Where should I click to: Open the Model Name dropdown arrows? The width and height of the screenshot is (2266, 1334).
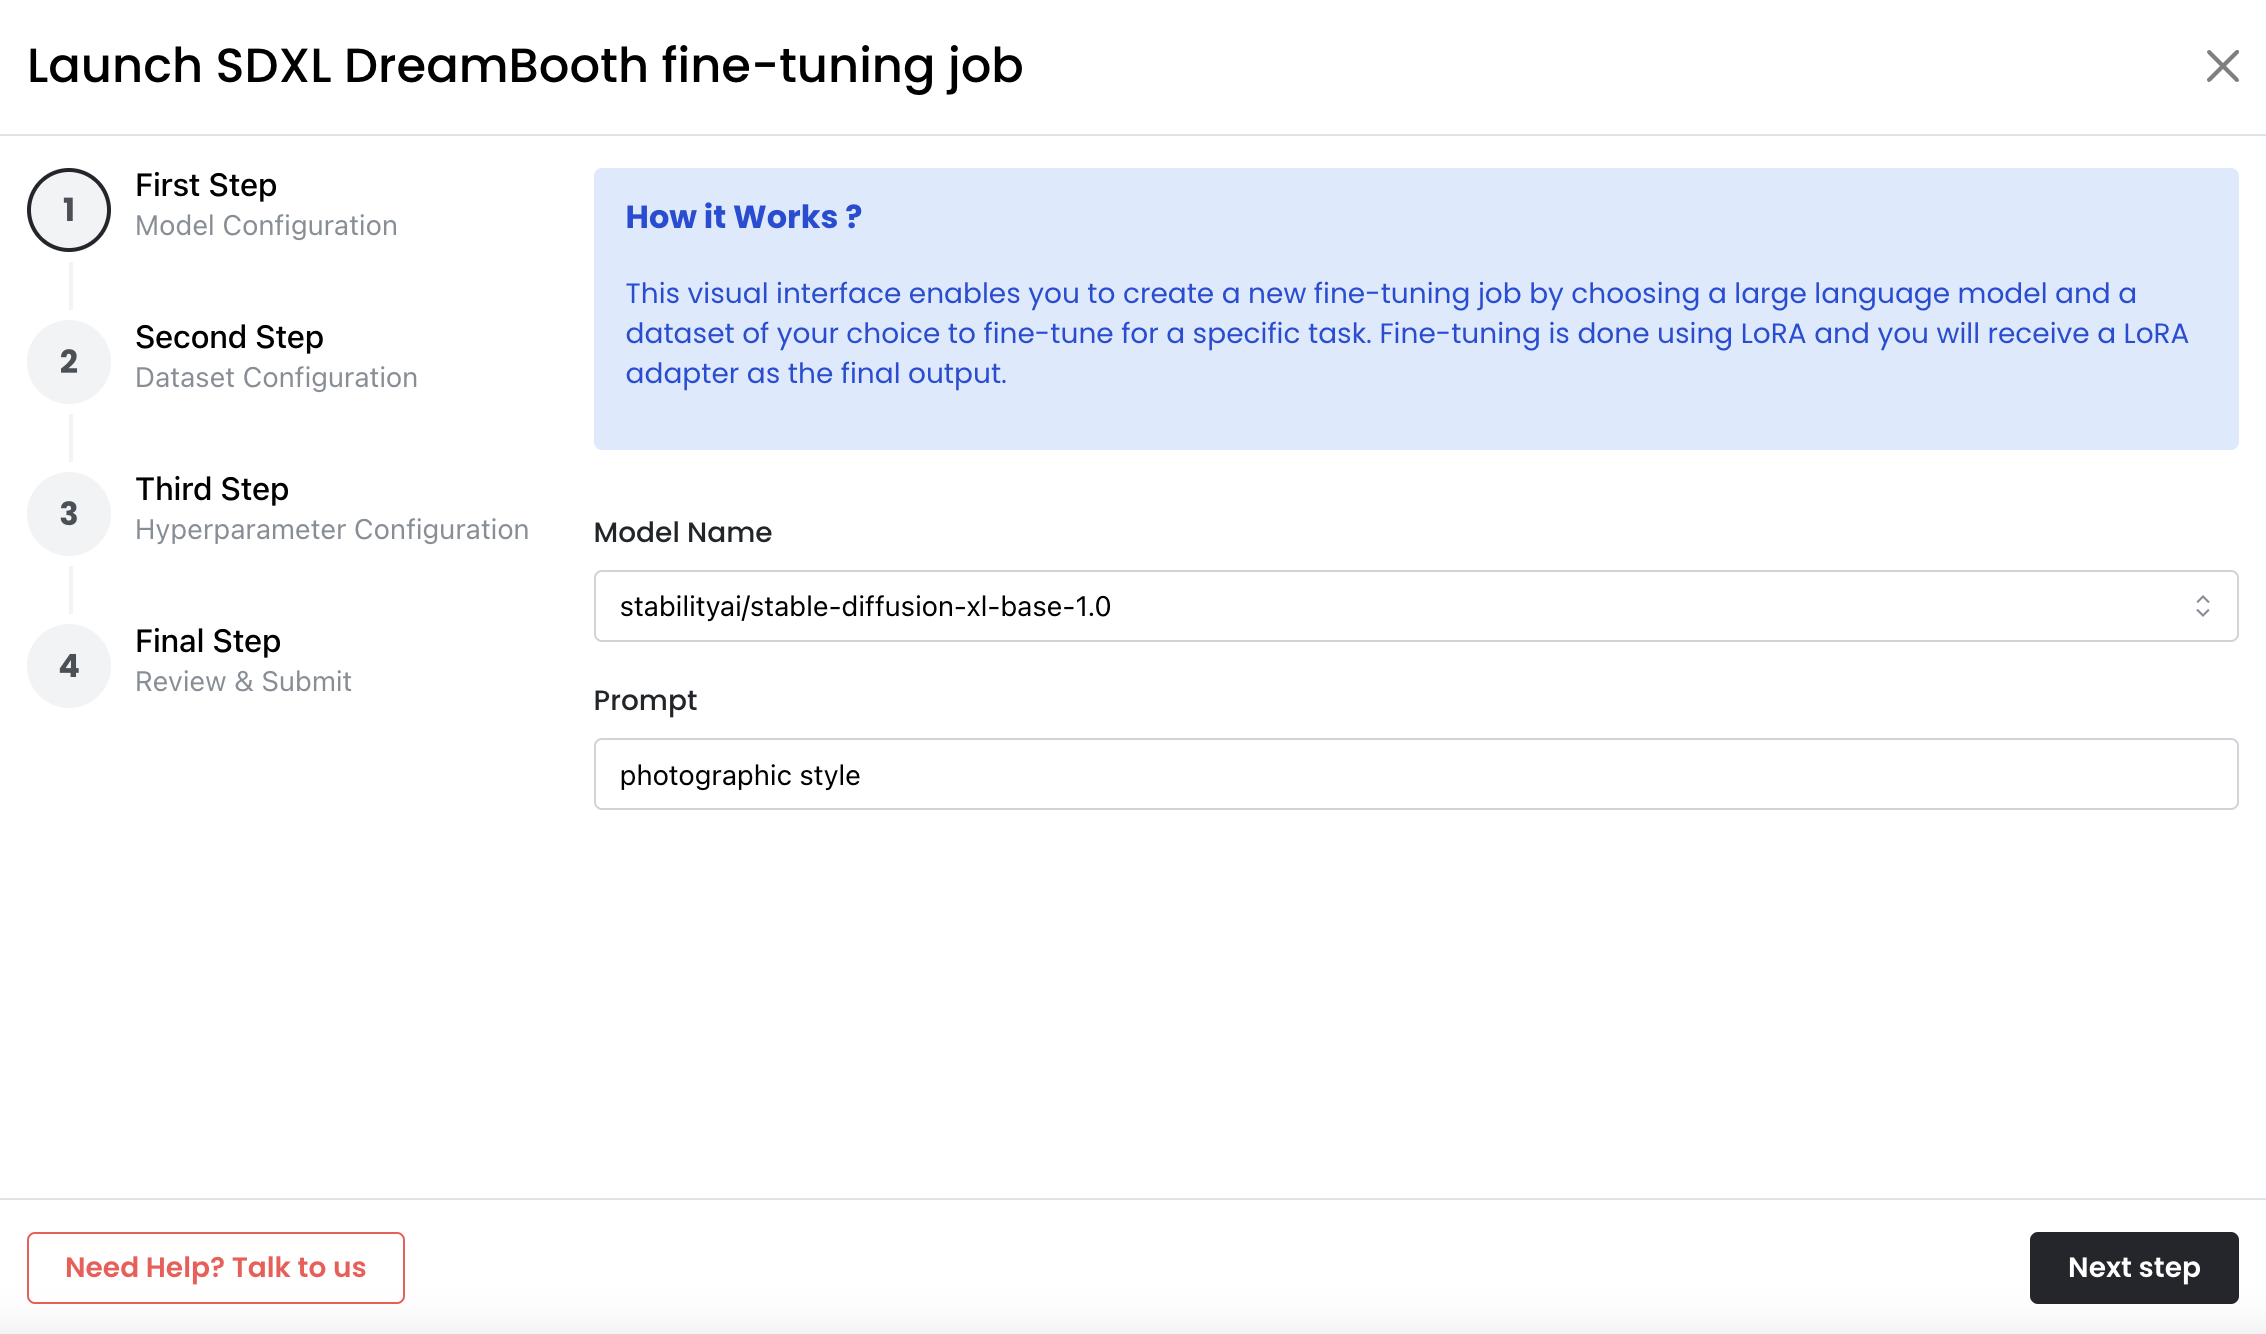click(x=2202, y=606)
